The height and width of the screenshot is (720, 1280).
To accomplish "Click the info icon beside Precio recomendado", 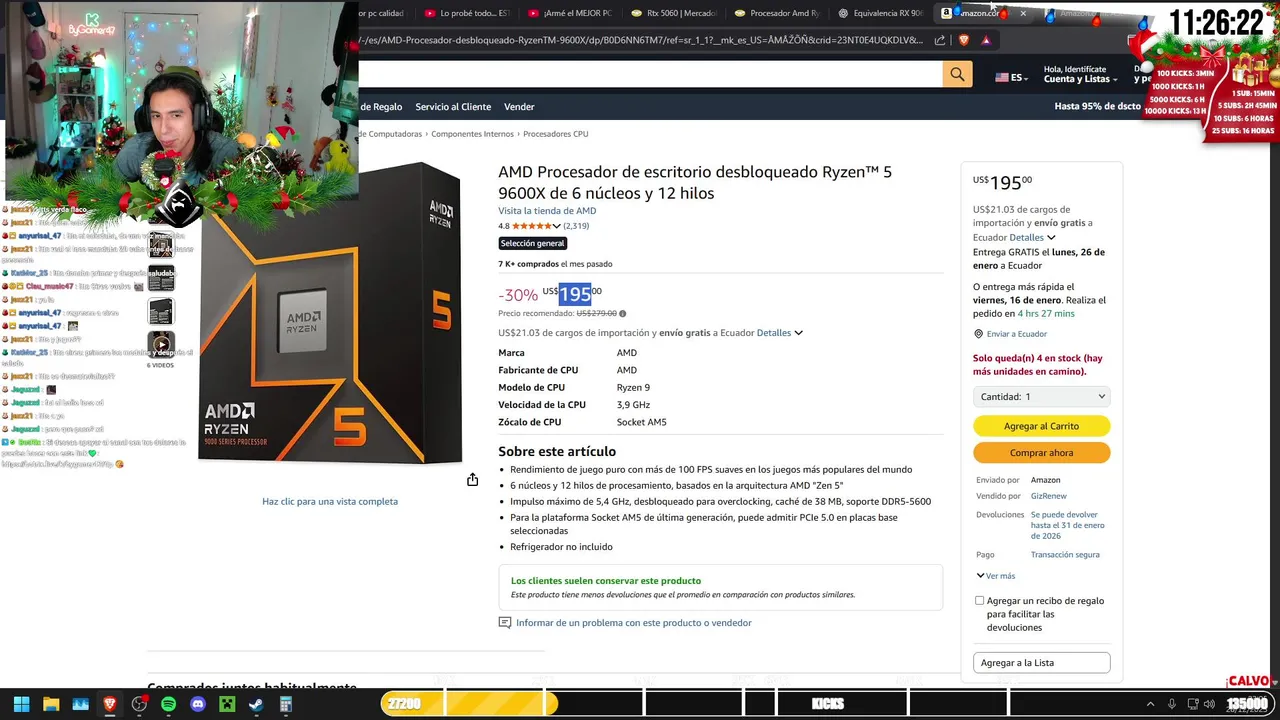I will tap(622, 314).
